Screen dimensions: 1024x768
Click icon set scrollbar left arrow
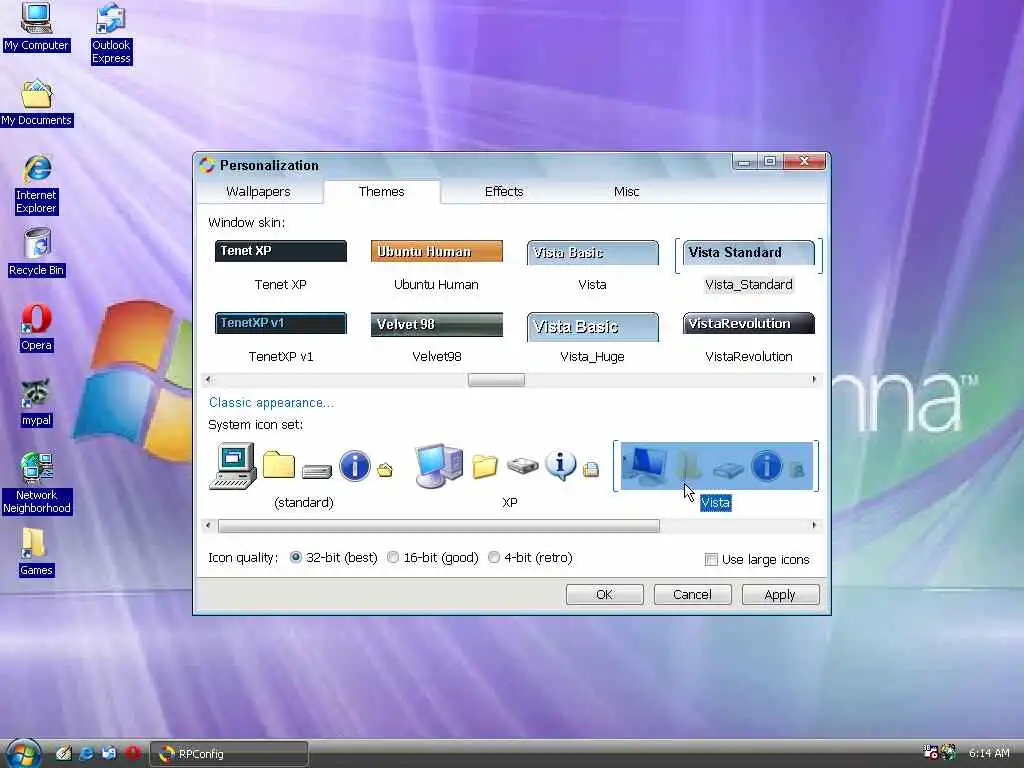coord(208,525)
